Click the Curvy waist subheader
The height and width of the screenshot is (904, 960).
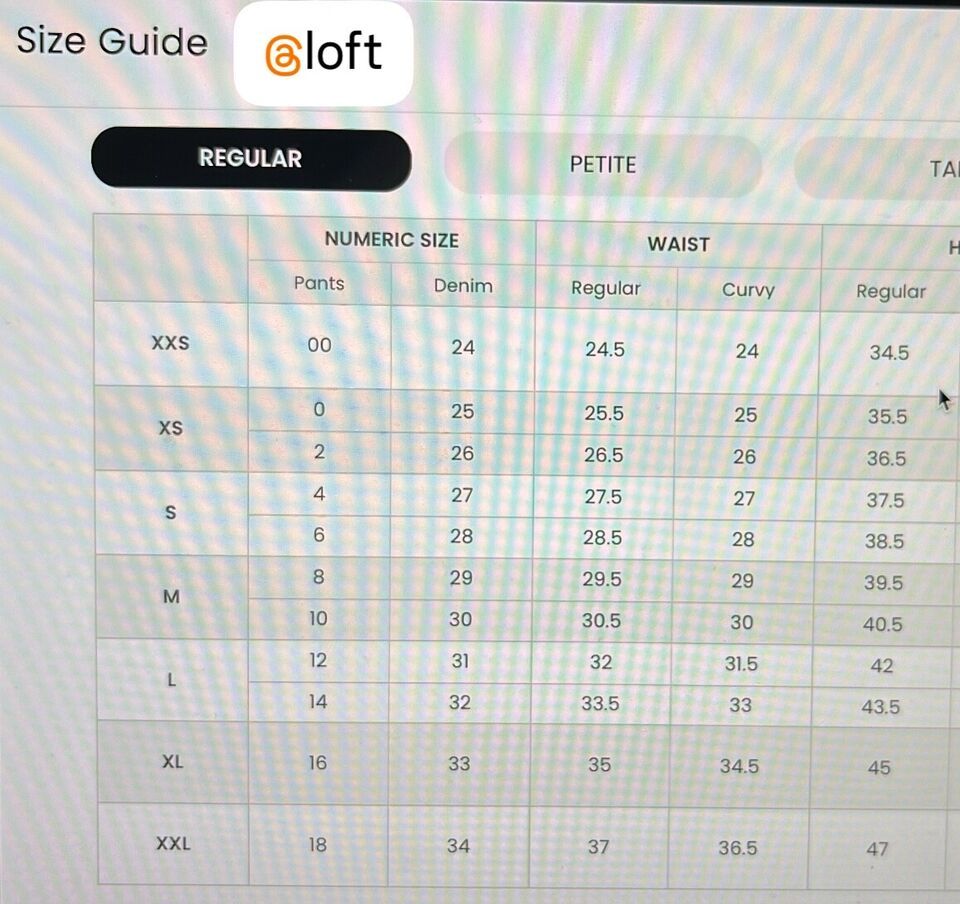point(748,290)
